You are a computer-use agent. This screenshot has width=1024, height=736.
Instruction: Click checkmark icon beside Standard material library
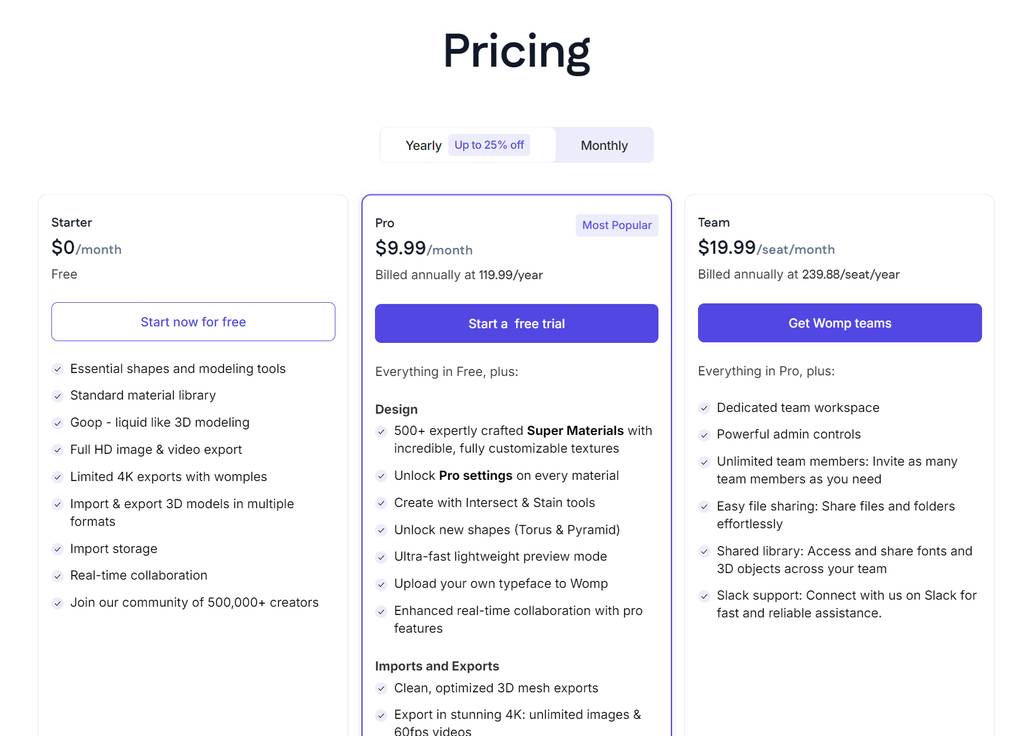click(58, 396)
